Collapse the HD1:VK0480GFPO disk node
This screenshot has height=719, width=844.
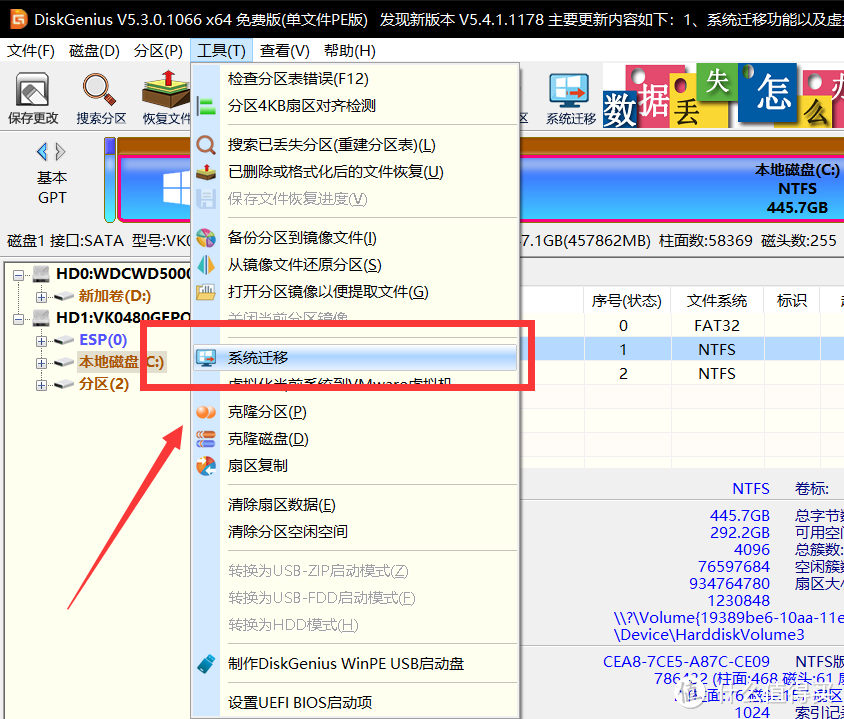tap(18, 317)
